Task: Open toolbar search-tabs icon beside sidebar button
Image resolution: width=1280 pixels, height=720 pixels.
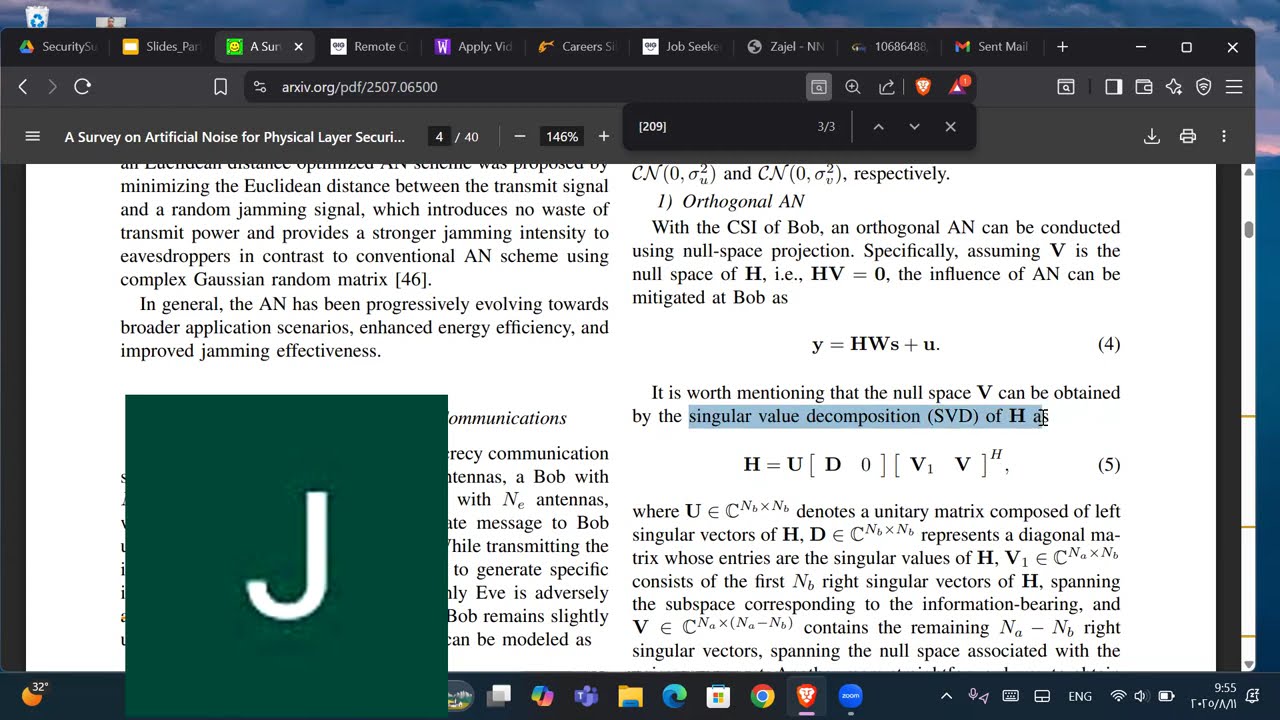Action: click(1066, 87)
